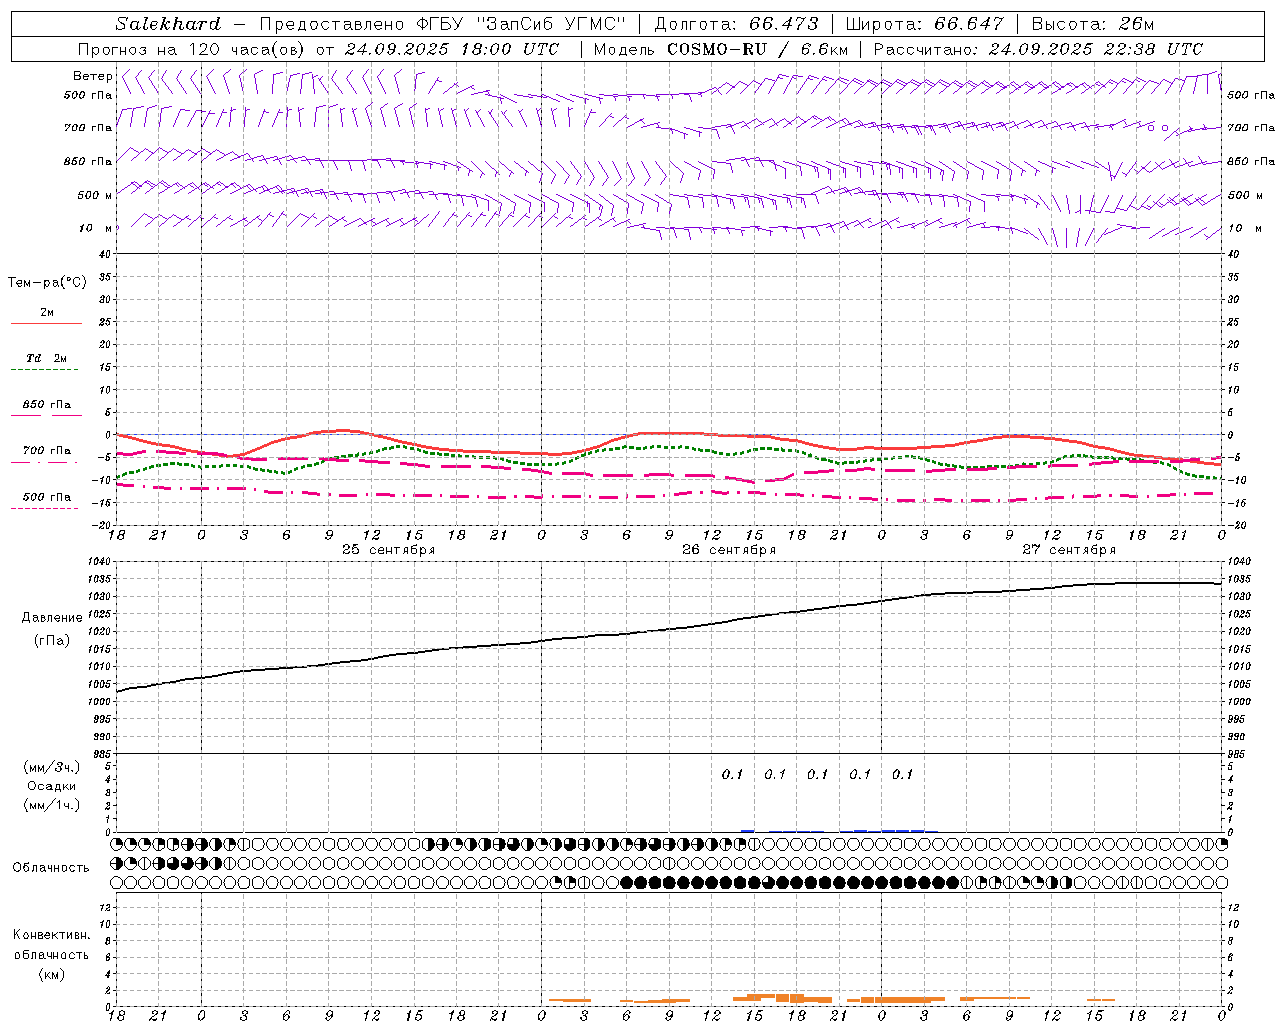The height and width of the screenshot is (1024, 1280).
Task: Click the Модель COSMO-RU / 6.6км label
Action: pyautogui.click(x=720, y=49)
